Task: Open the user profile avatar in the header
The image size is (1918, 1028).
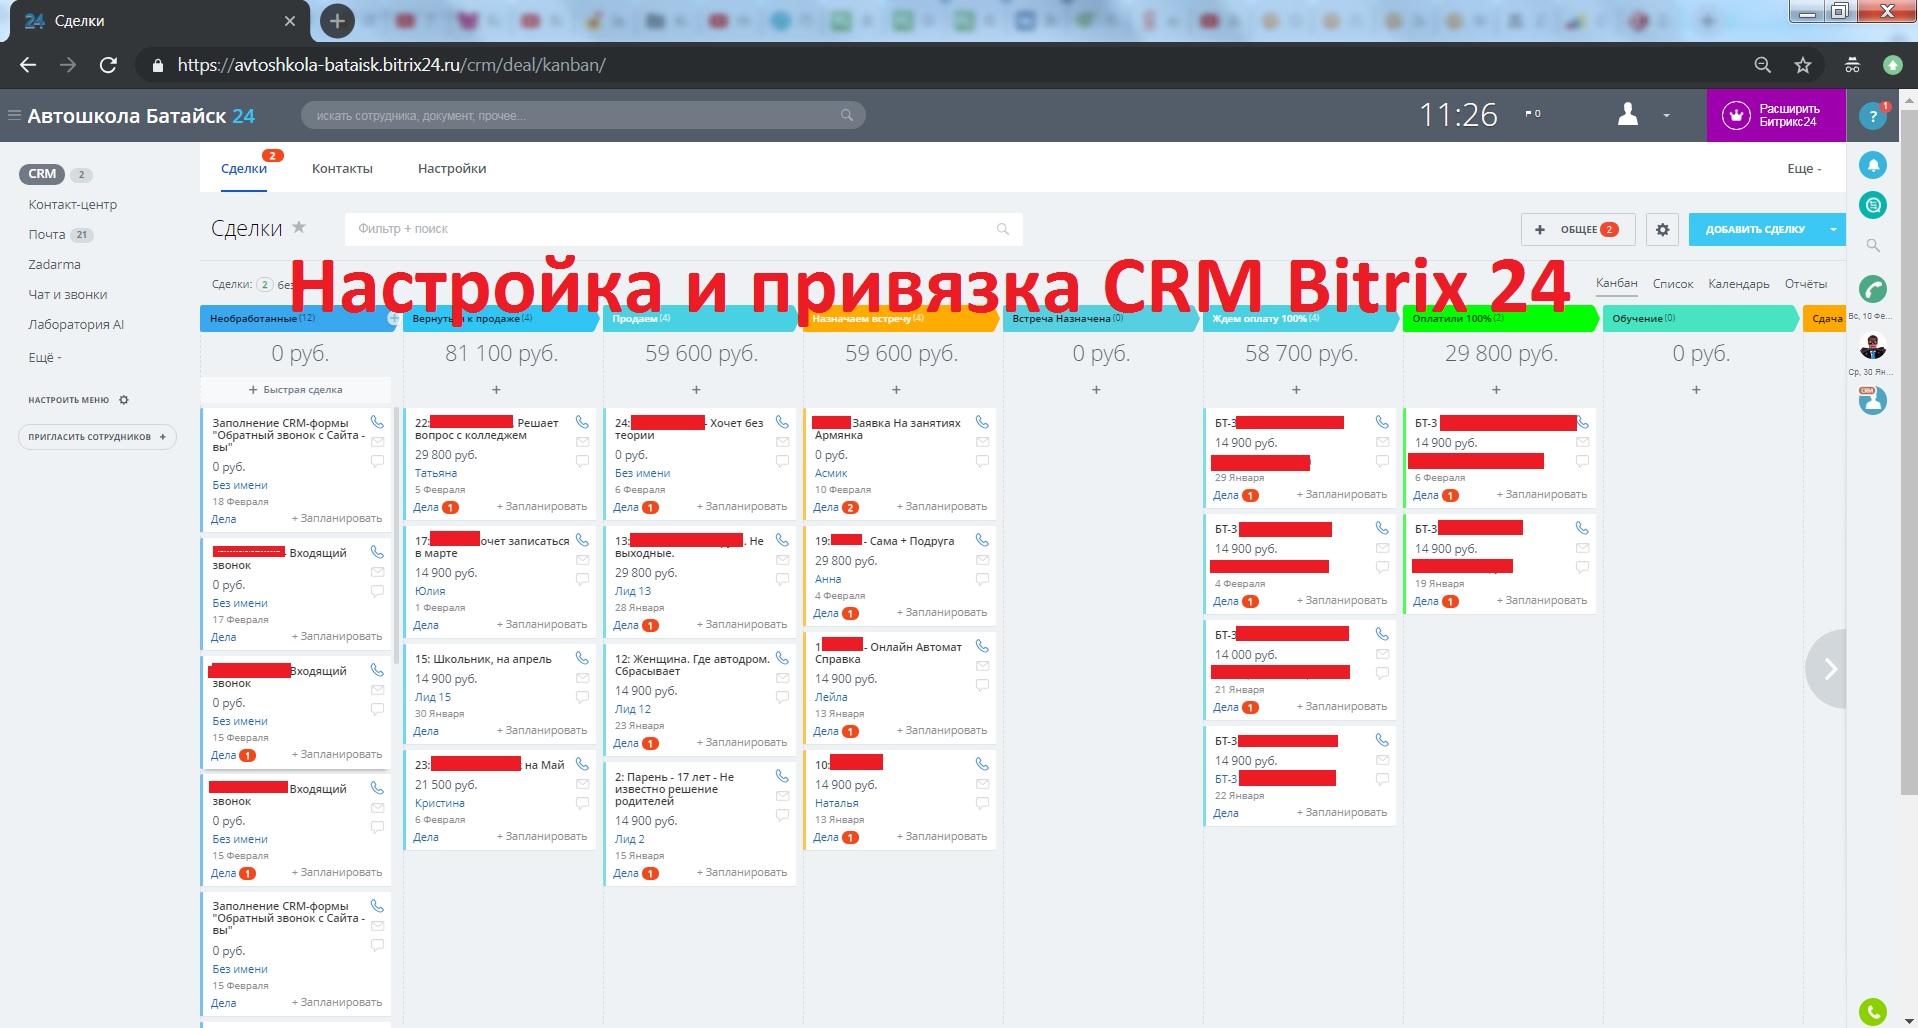Action: [1628, 114]
